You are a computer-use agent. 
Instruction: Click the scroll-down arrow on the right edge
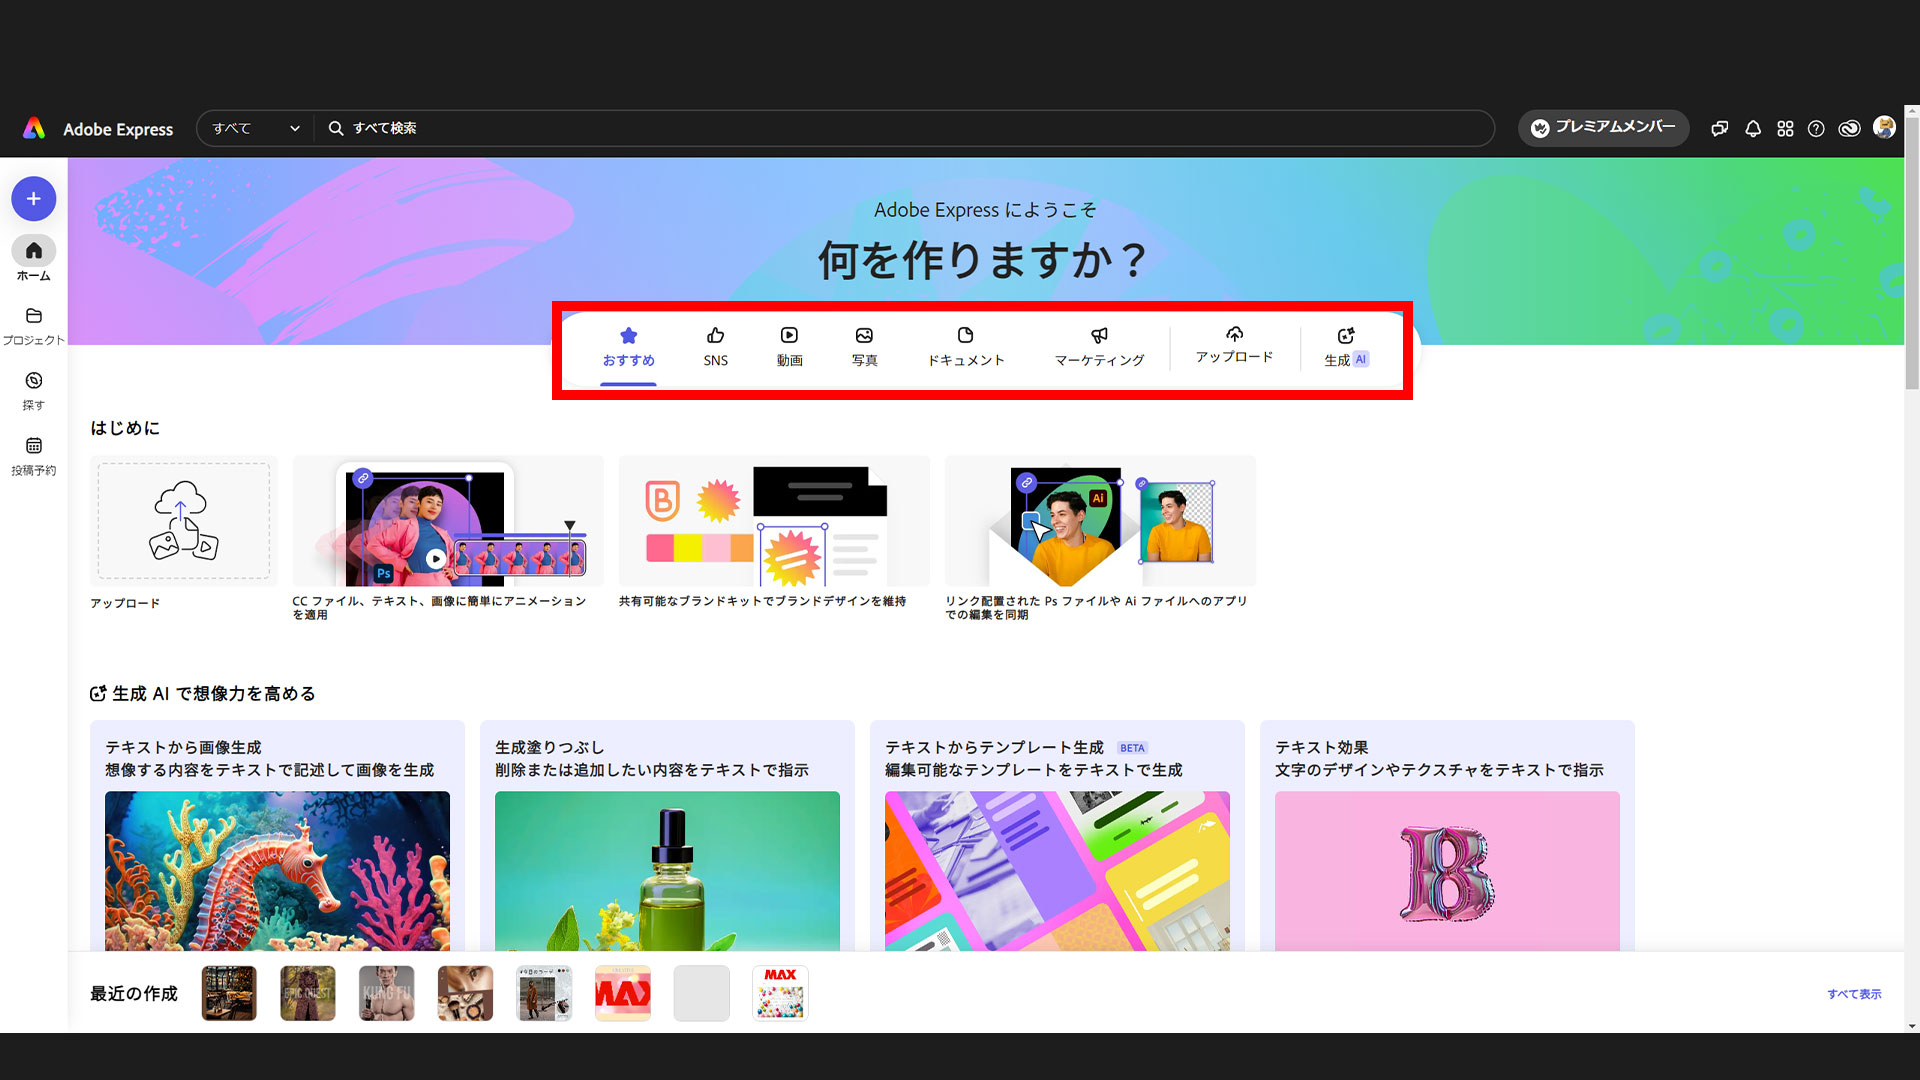pyautogui.click(x=1910, y=1024)
